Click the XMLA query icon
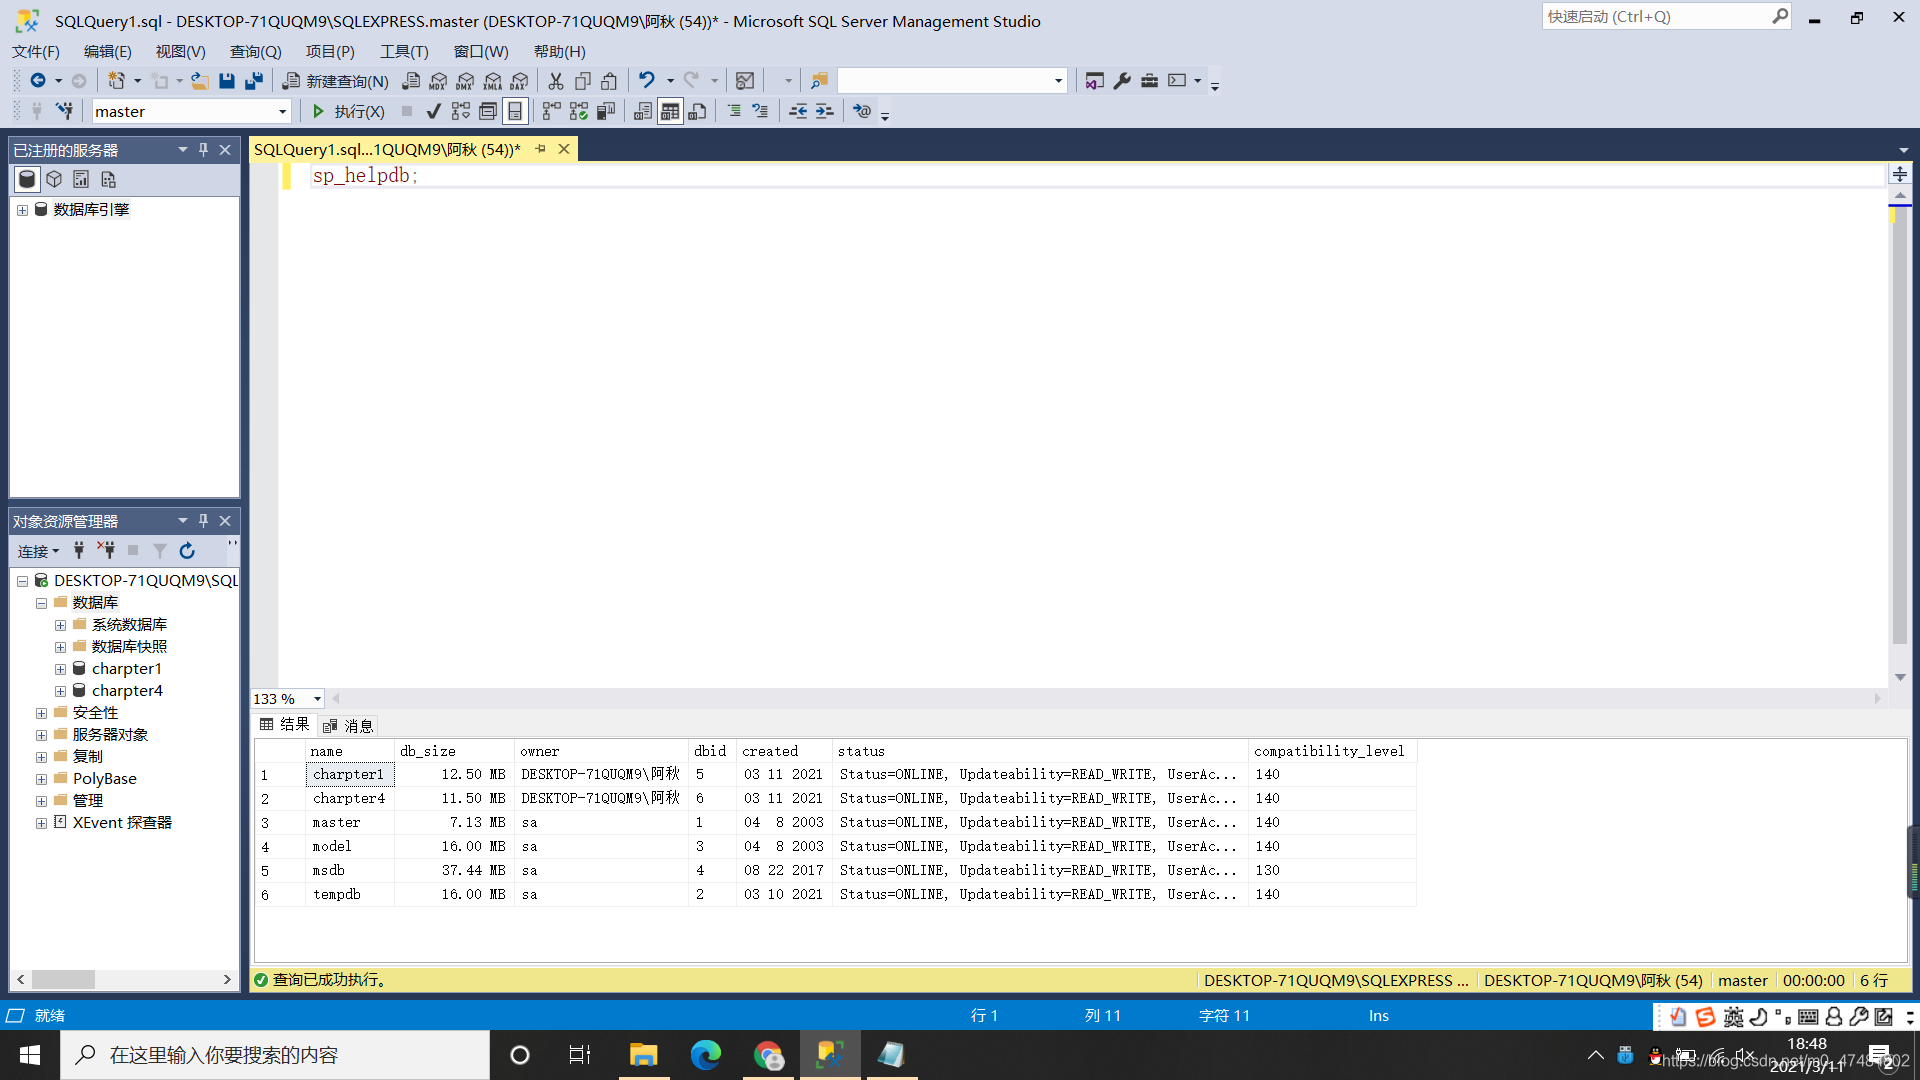The width and height of the screenshot is (1920, 1080). (x=492, y=81)
